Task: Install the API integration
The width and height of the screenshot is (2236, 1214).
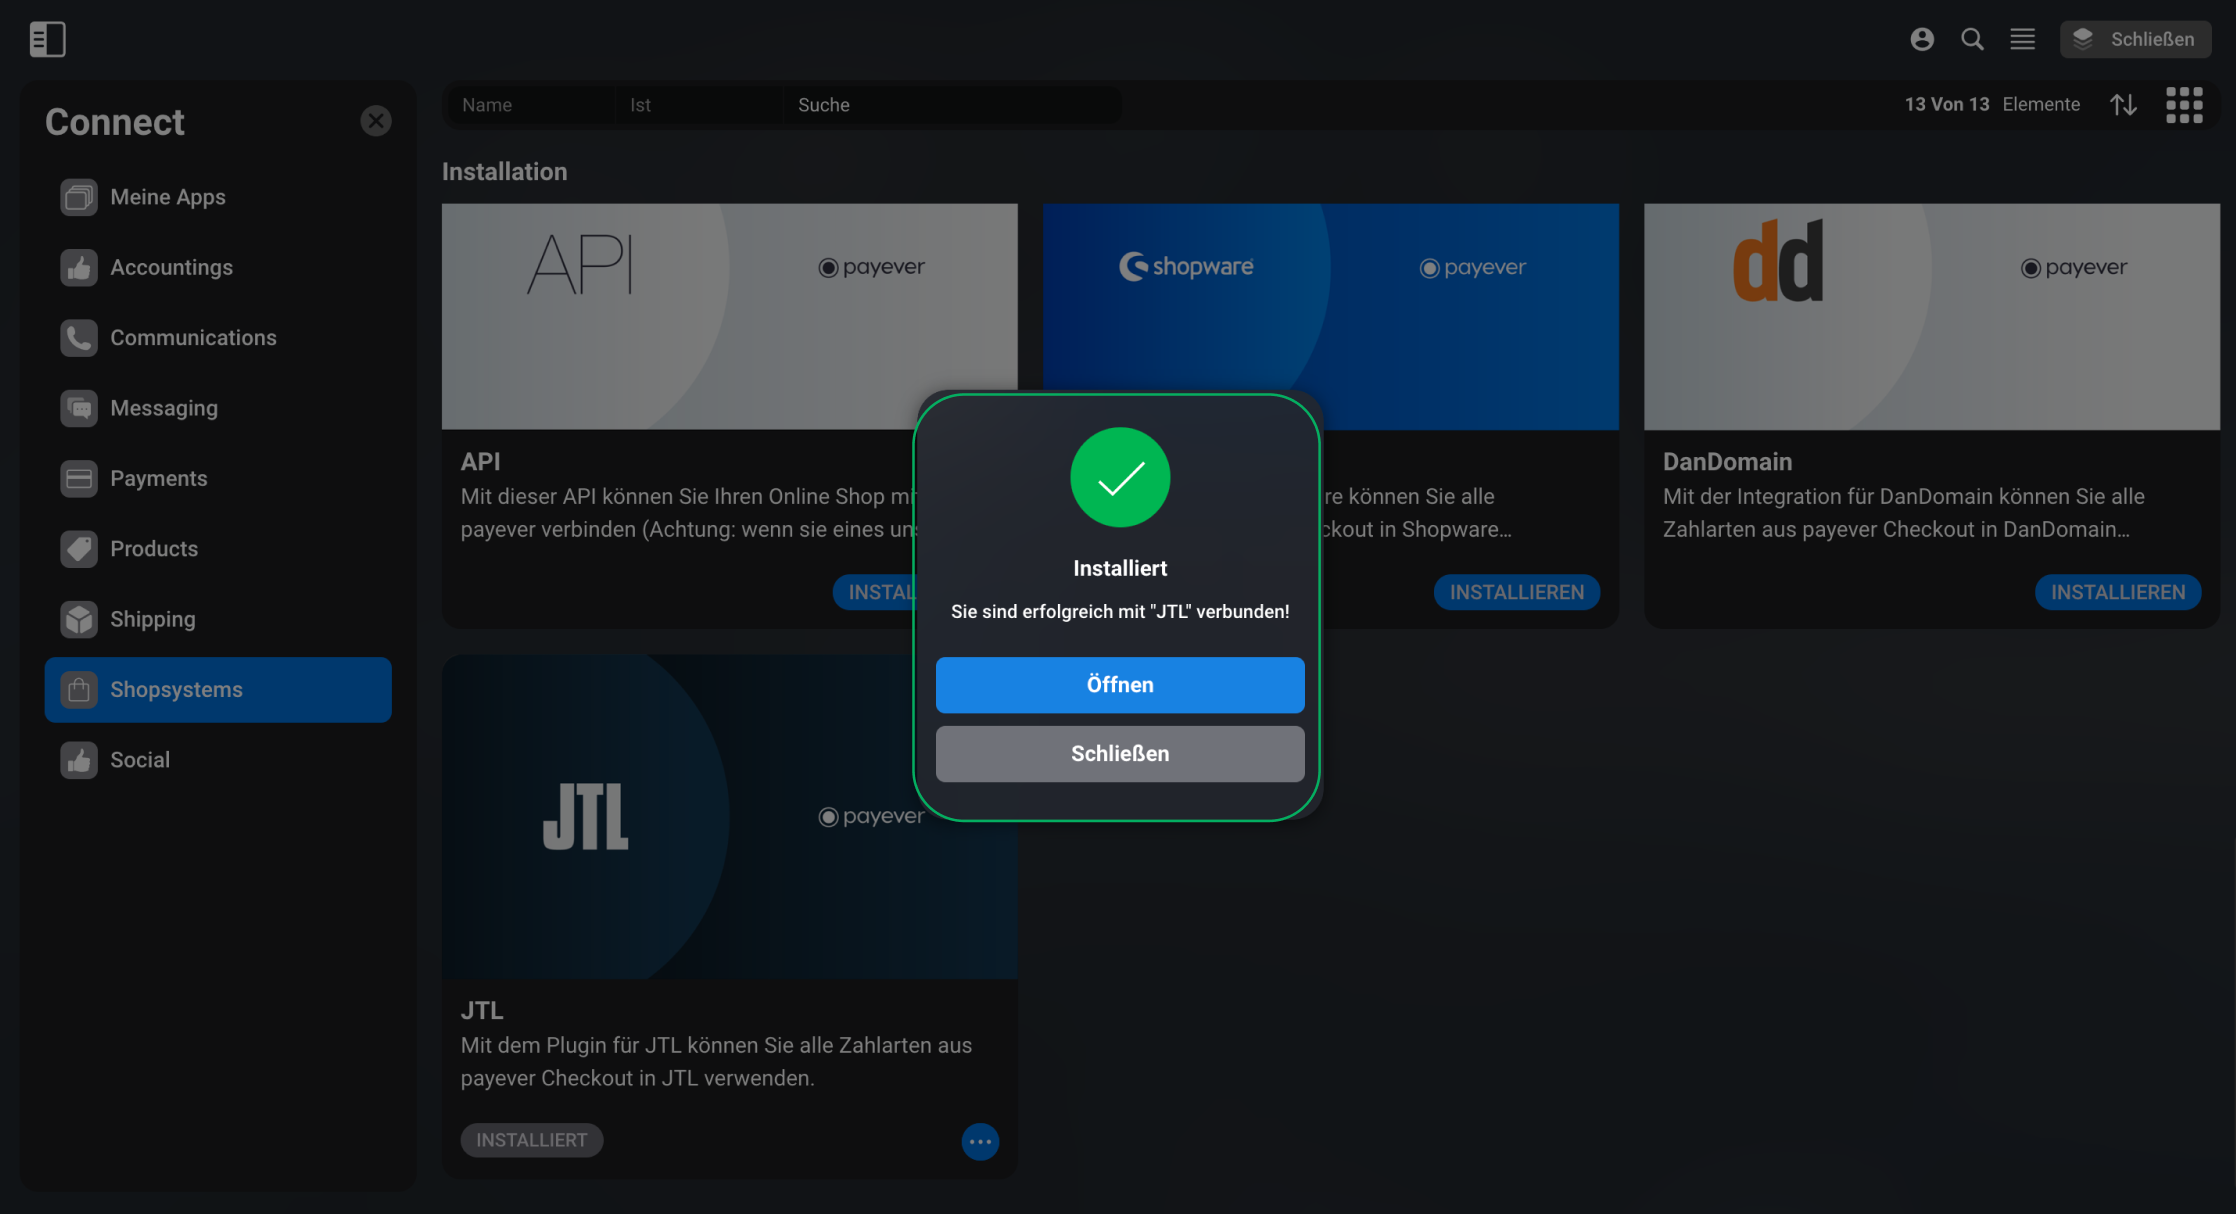Action: coord(875,592)
